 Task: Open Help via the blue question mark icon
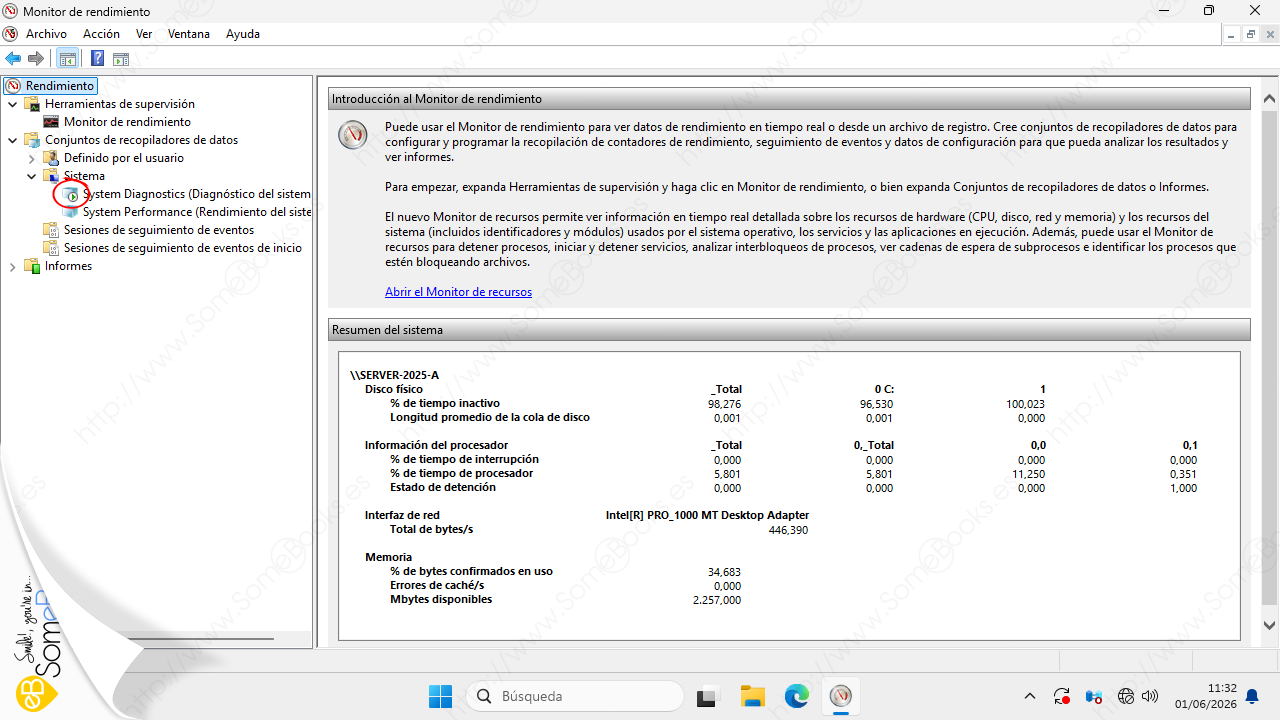97,59
